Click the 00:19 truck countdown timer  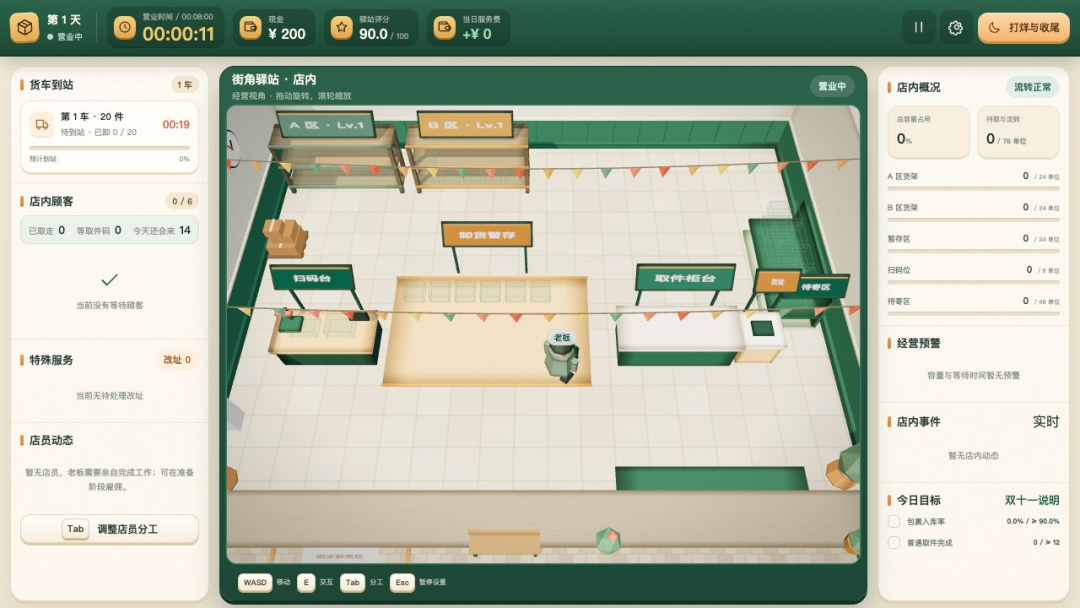[176, 125]
